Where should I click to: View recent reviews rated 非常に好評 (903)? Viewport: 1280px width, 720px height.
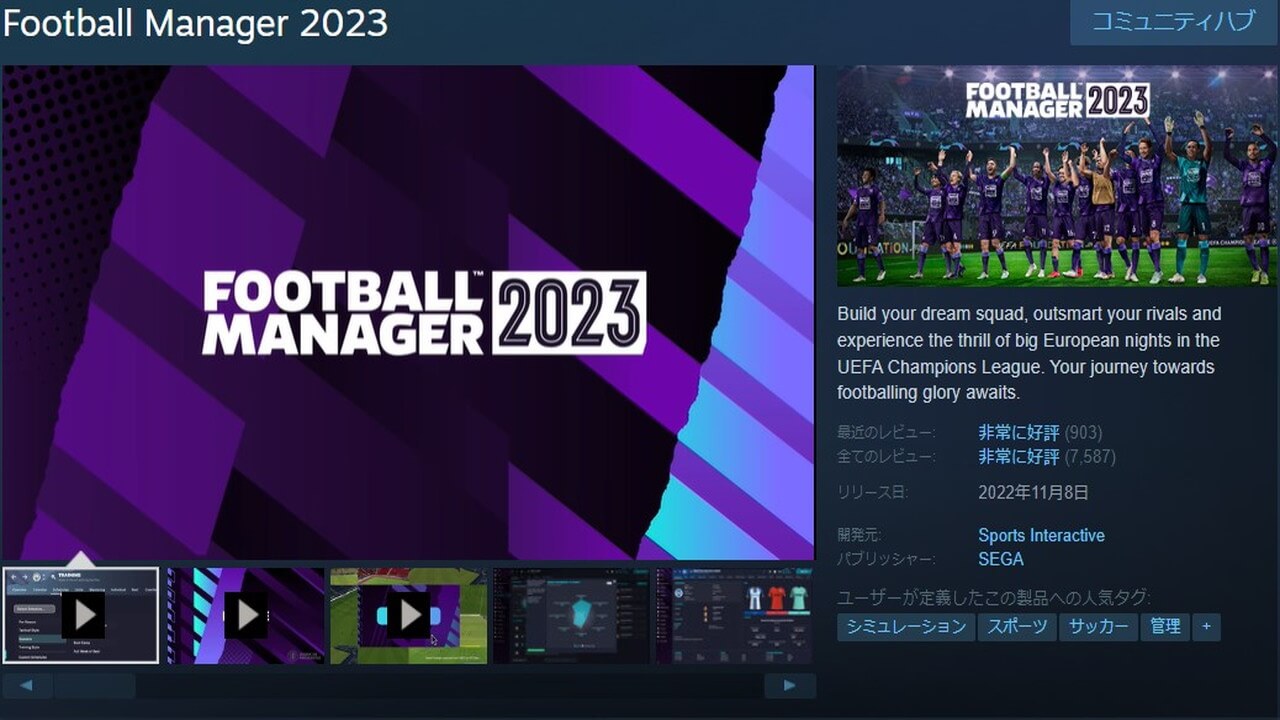click(x=1015, y=432)
